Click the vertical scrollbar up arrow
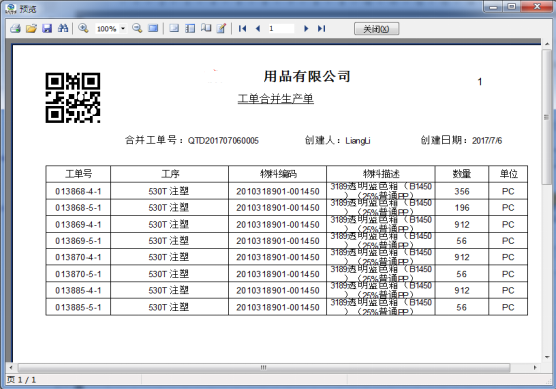The image size is (556, 389). (x=546, y=44)
